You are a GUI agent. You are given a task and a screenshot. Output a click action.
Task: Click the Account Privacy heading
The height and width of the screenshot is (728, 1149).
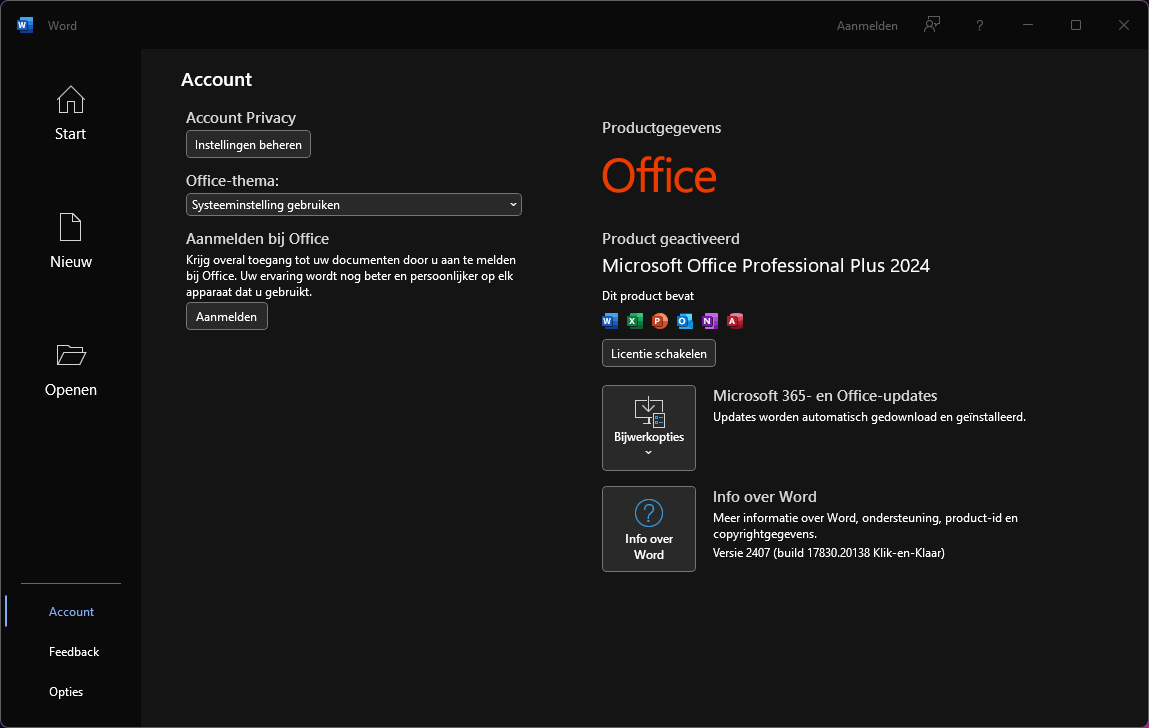pos(241,118)
